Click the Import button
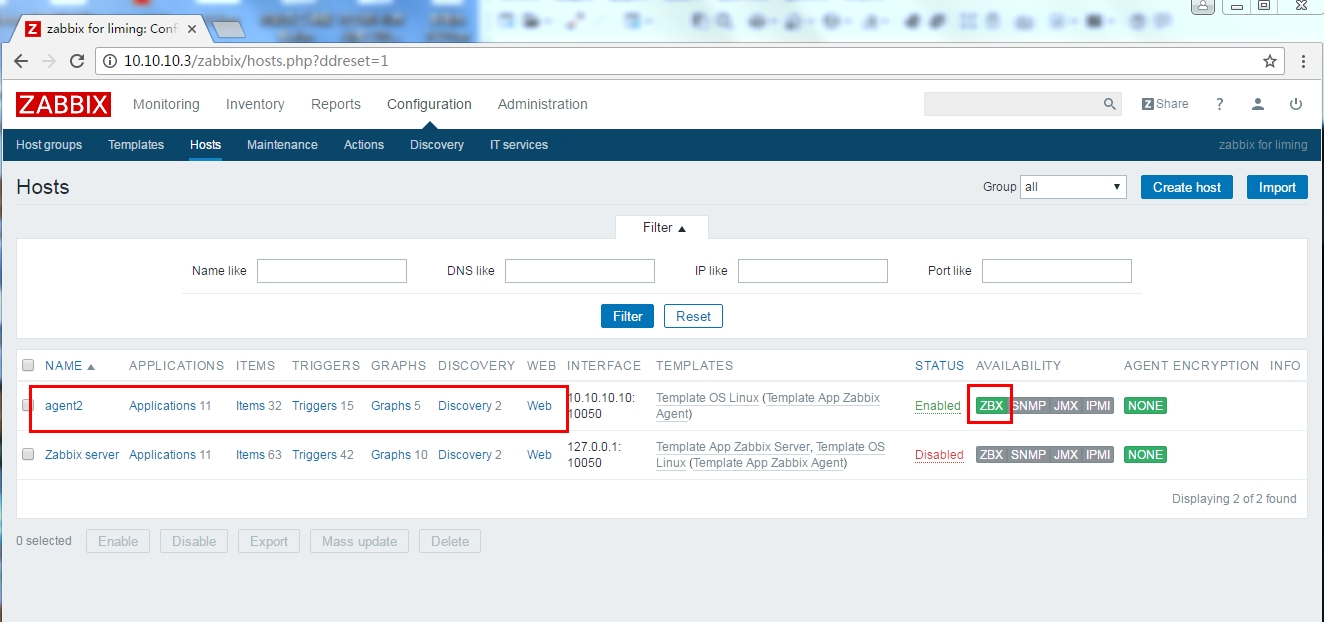The height and width of the screenshot is (622, 1324). point(1277,187)
